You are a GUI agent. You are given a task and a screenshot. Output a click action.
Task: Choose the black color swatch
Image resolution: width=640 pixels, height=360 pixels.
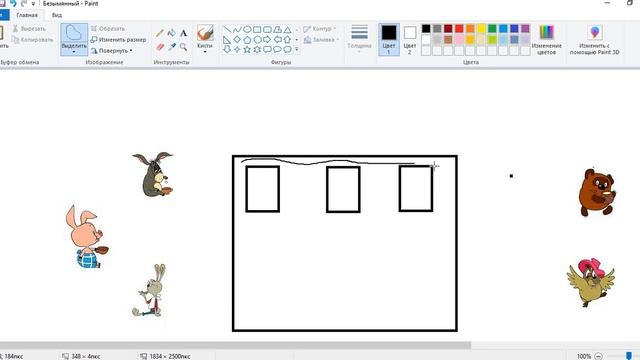coord(426,29)
